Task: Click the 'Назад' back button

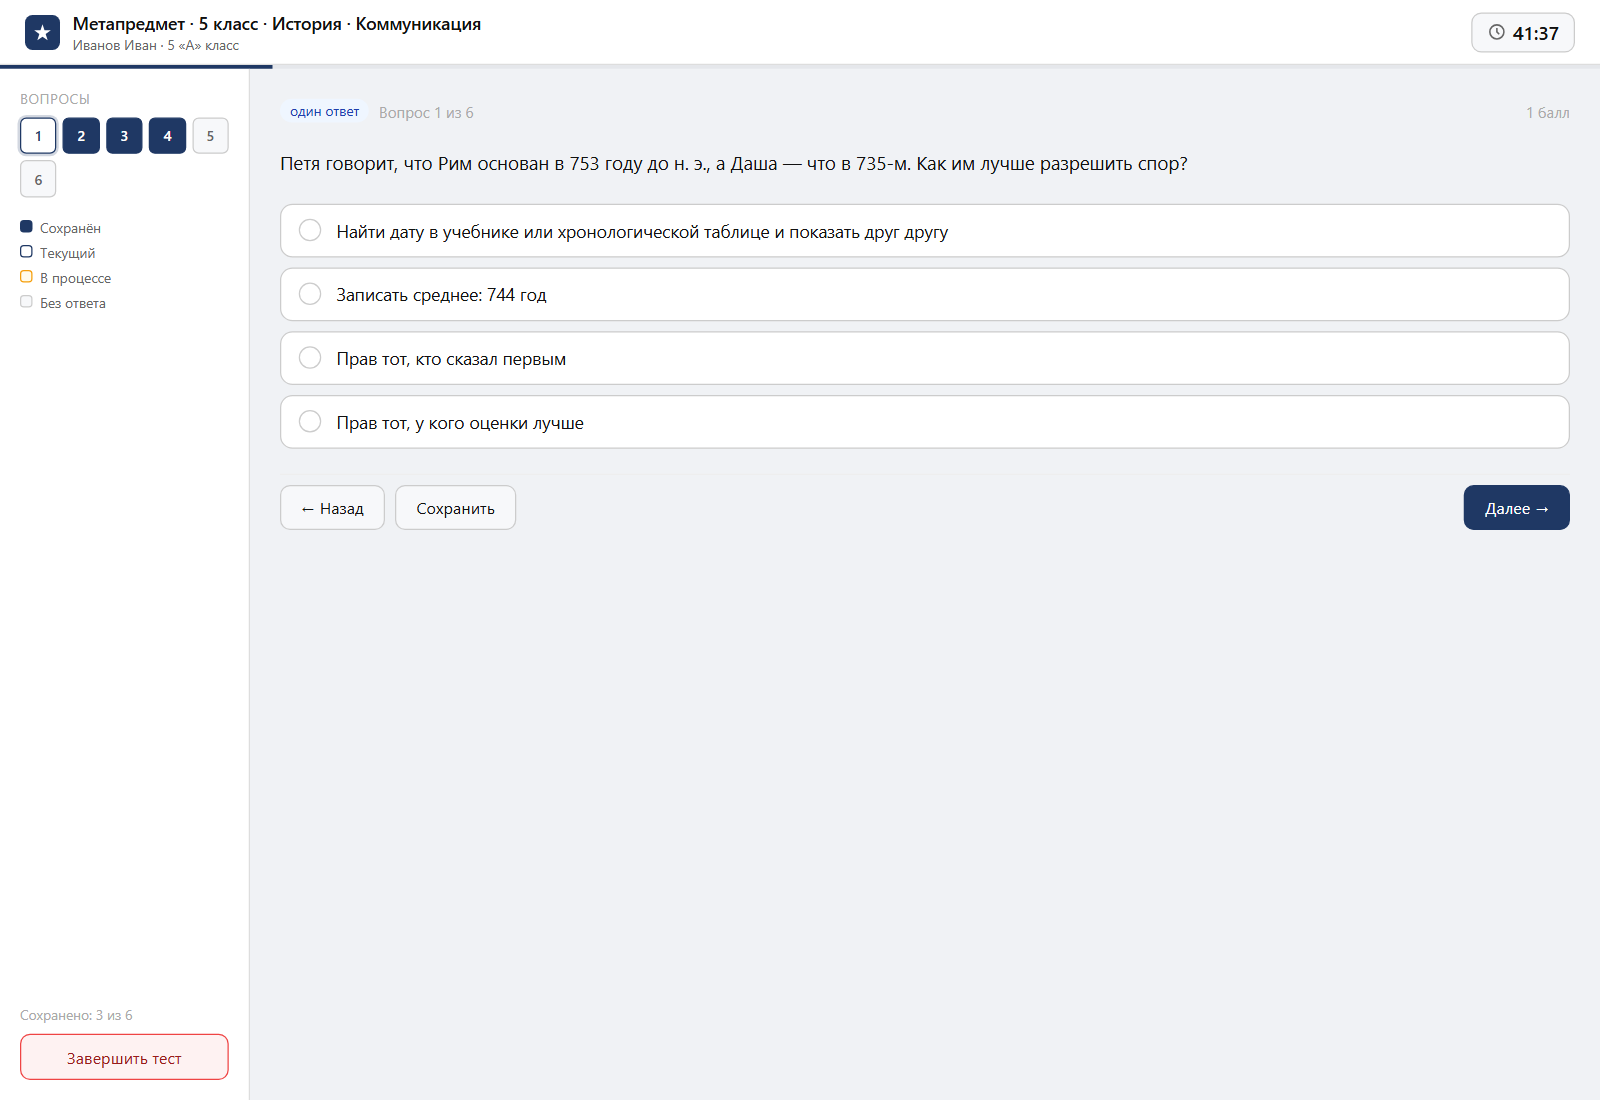Action: pyautogui.click(x=332, y=508)
